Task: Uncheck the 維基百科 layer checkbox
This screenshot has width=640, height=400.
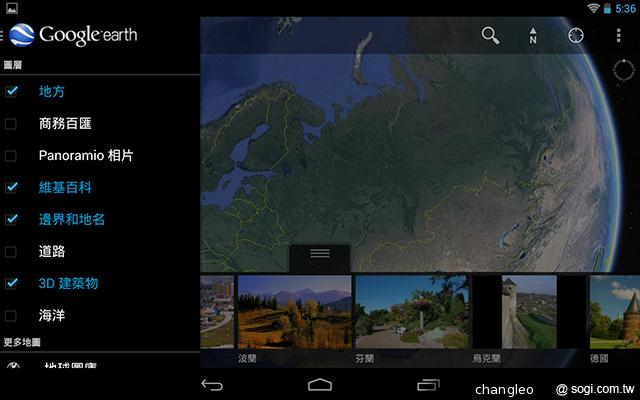Action: (11, 187)
